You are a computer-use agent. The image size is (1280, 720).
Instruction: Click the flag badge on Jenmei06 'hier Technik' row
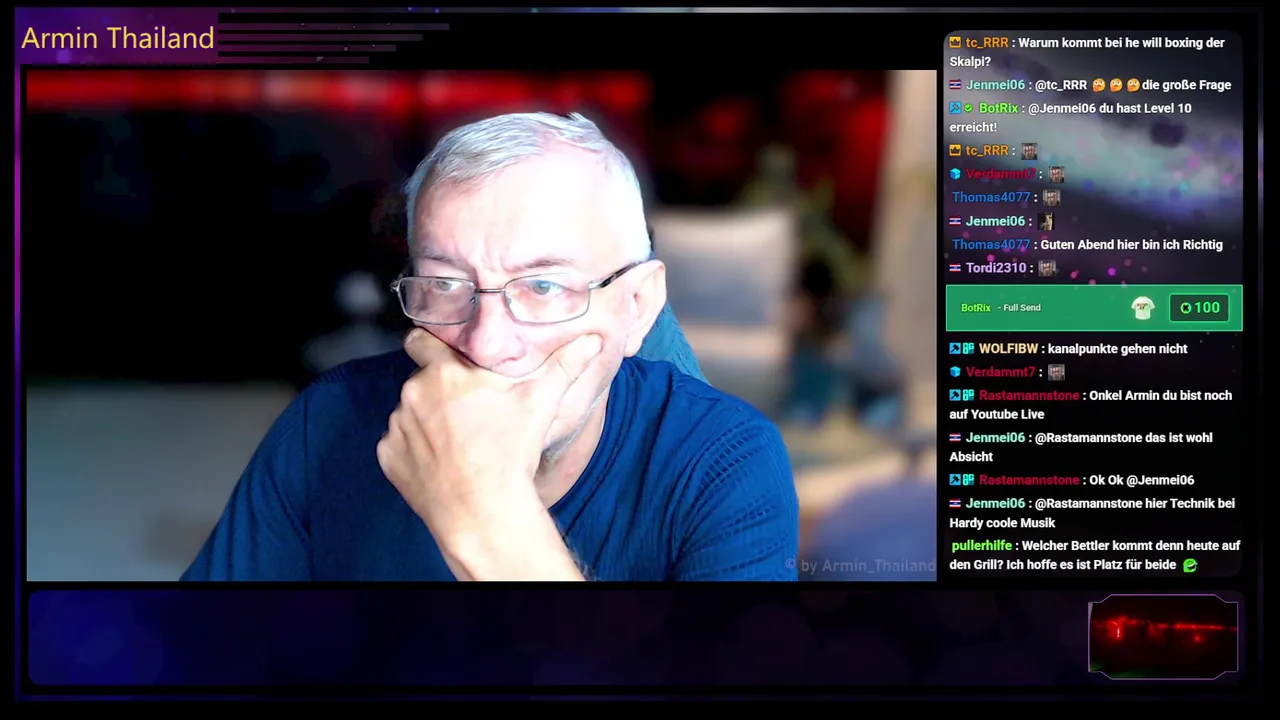point(955,503)
